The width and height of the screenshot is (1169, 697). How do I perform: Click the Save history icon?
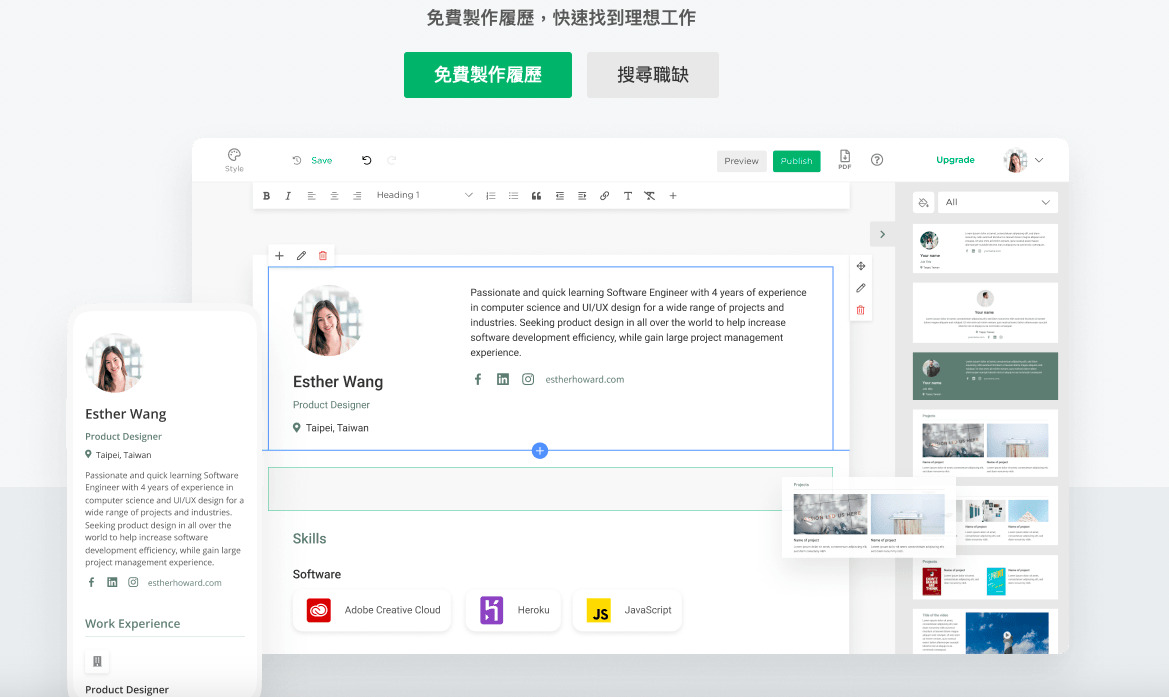point(297,160)
